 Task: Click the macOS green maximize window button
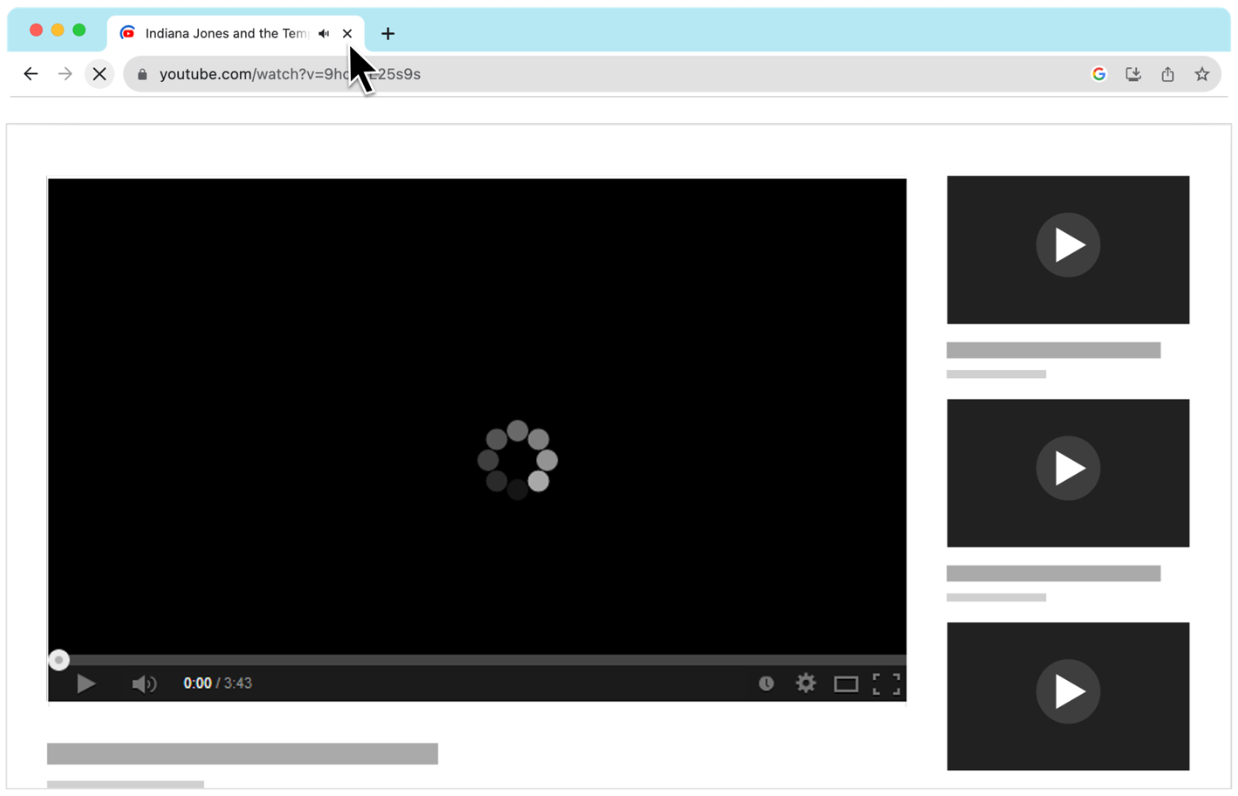[x=79, y=30]
